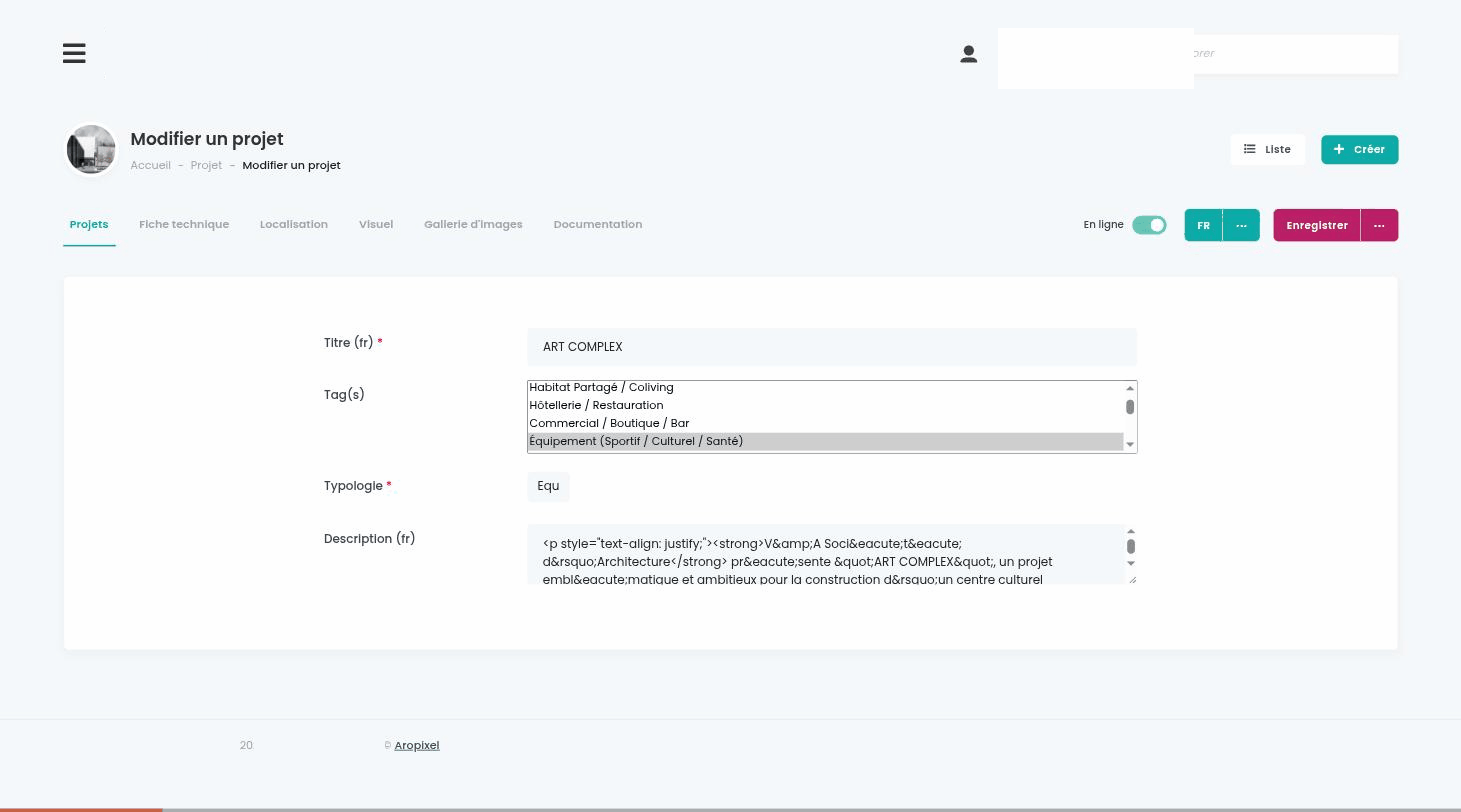The image size is (1461, 812).
Task: Go to the Gallerie d'images tab
Action: coord(473,224)
